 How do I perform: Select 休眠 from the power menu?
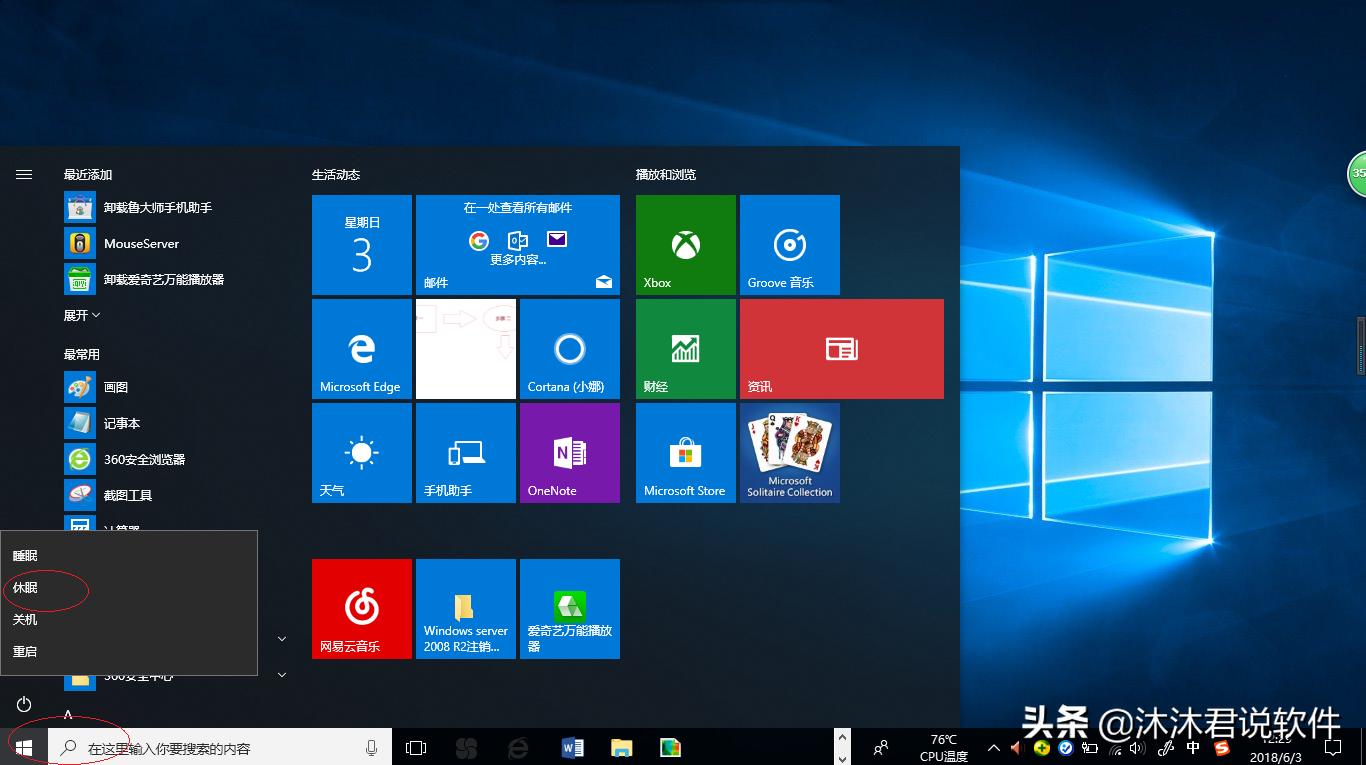click(25, 588)
